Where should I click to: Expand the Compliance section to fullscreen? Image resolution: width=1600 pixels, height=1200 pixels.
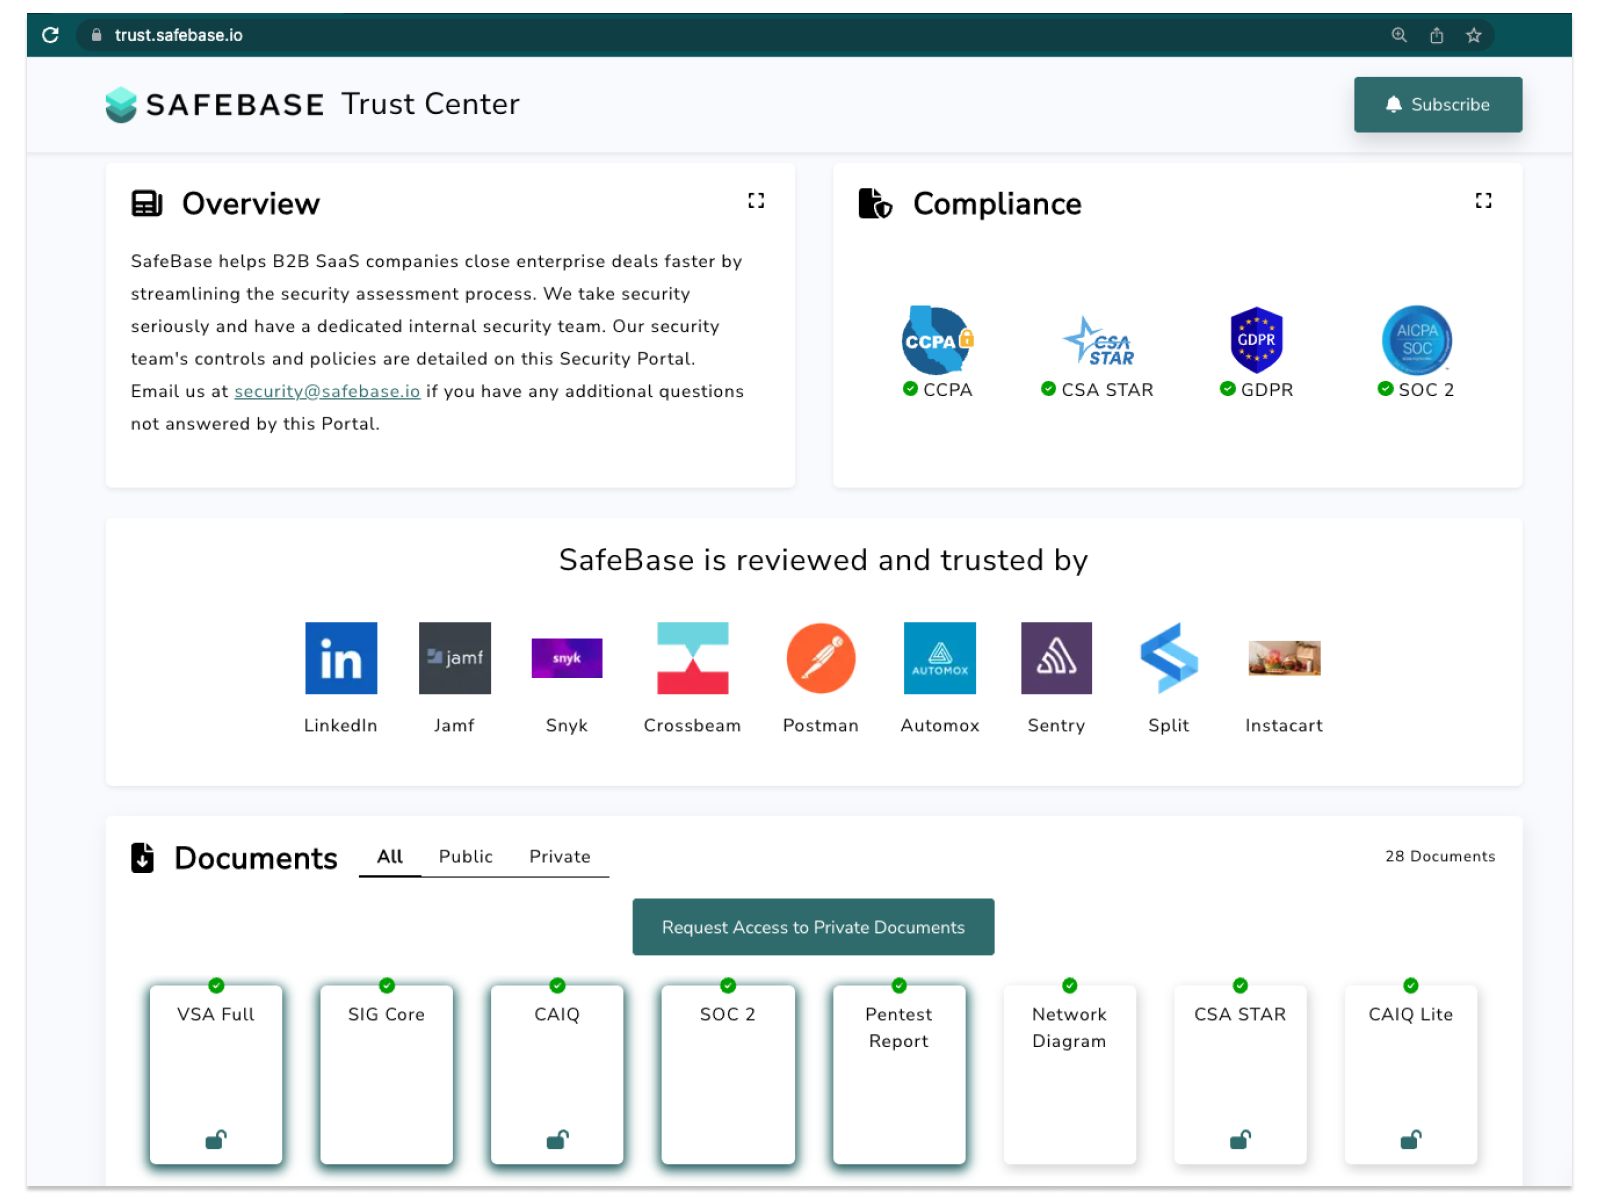[1483, 200]
